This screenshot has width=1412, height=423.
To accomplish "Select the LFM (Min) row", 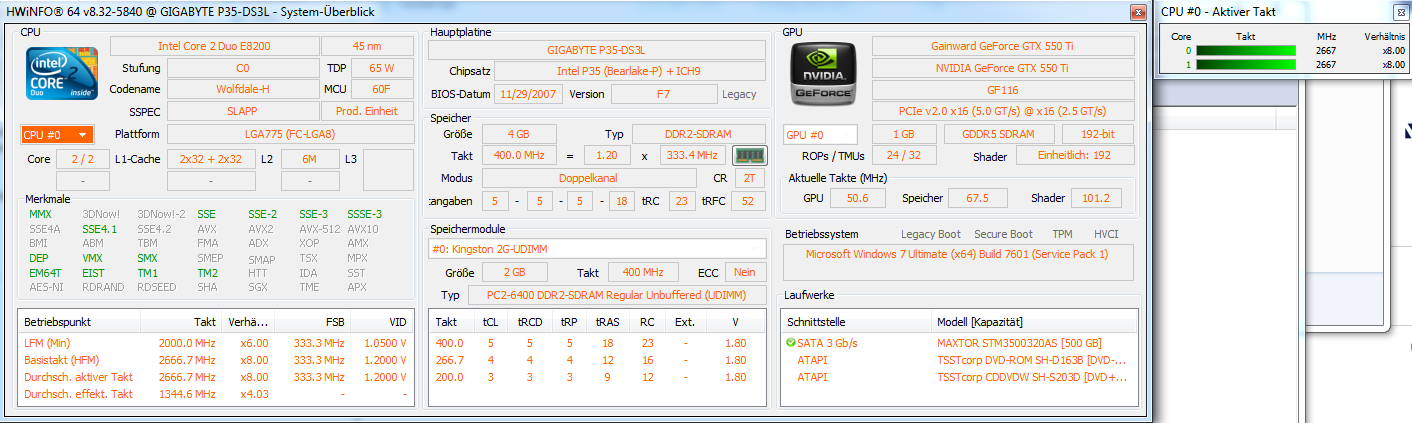I will tap(216, 343).
